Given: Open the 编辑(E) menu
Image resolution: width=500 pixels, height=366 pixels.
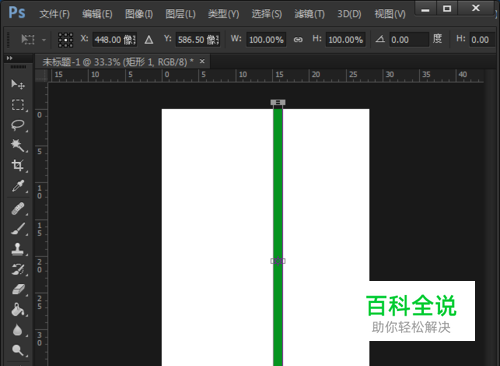Looking at the screenshot, I should click(x=97, y=14).
